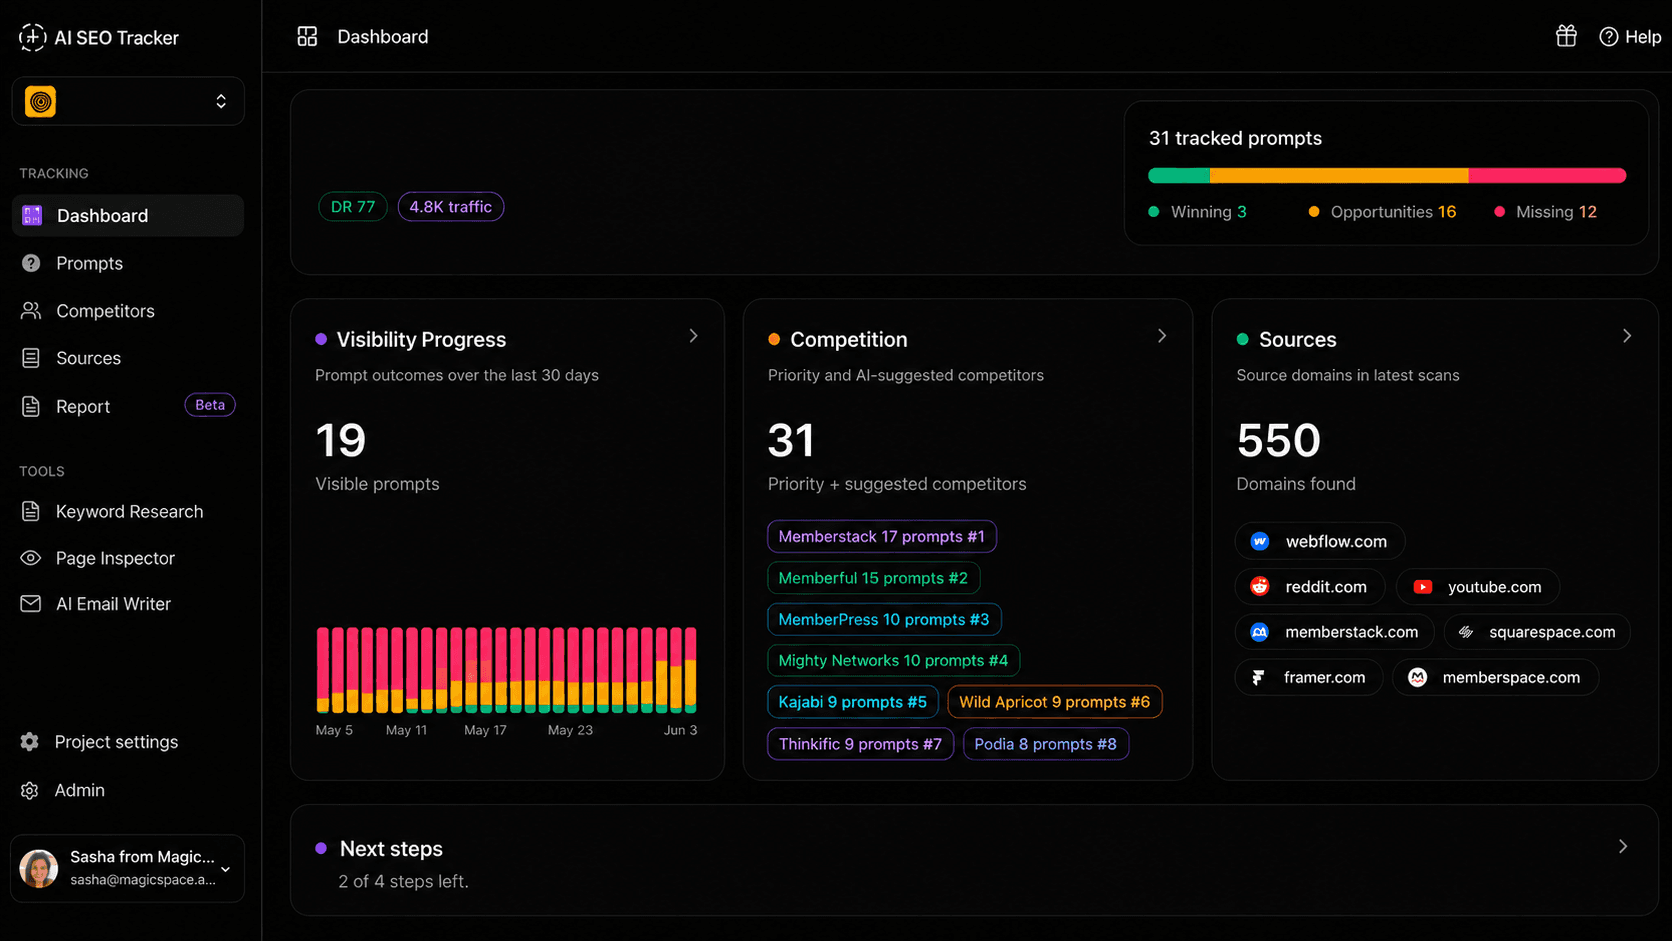Click the Visibility Progress bar chart

[506, 670]
